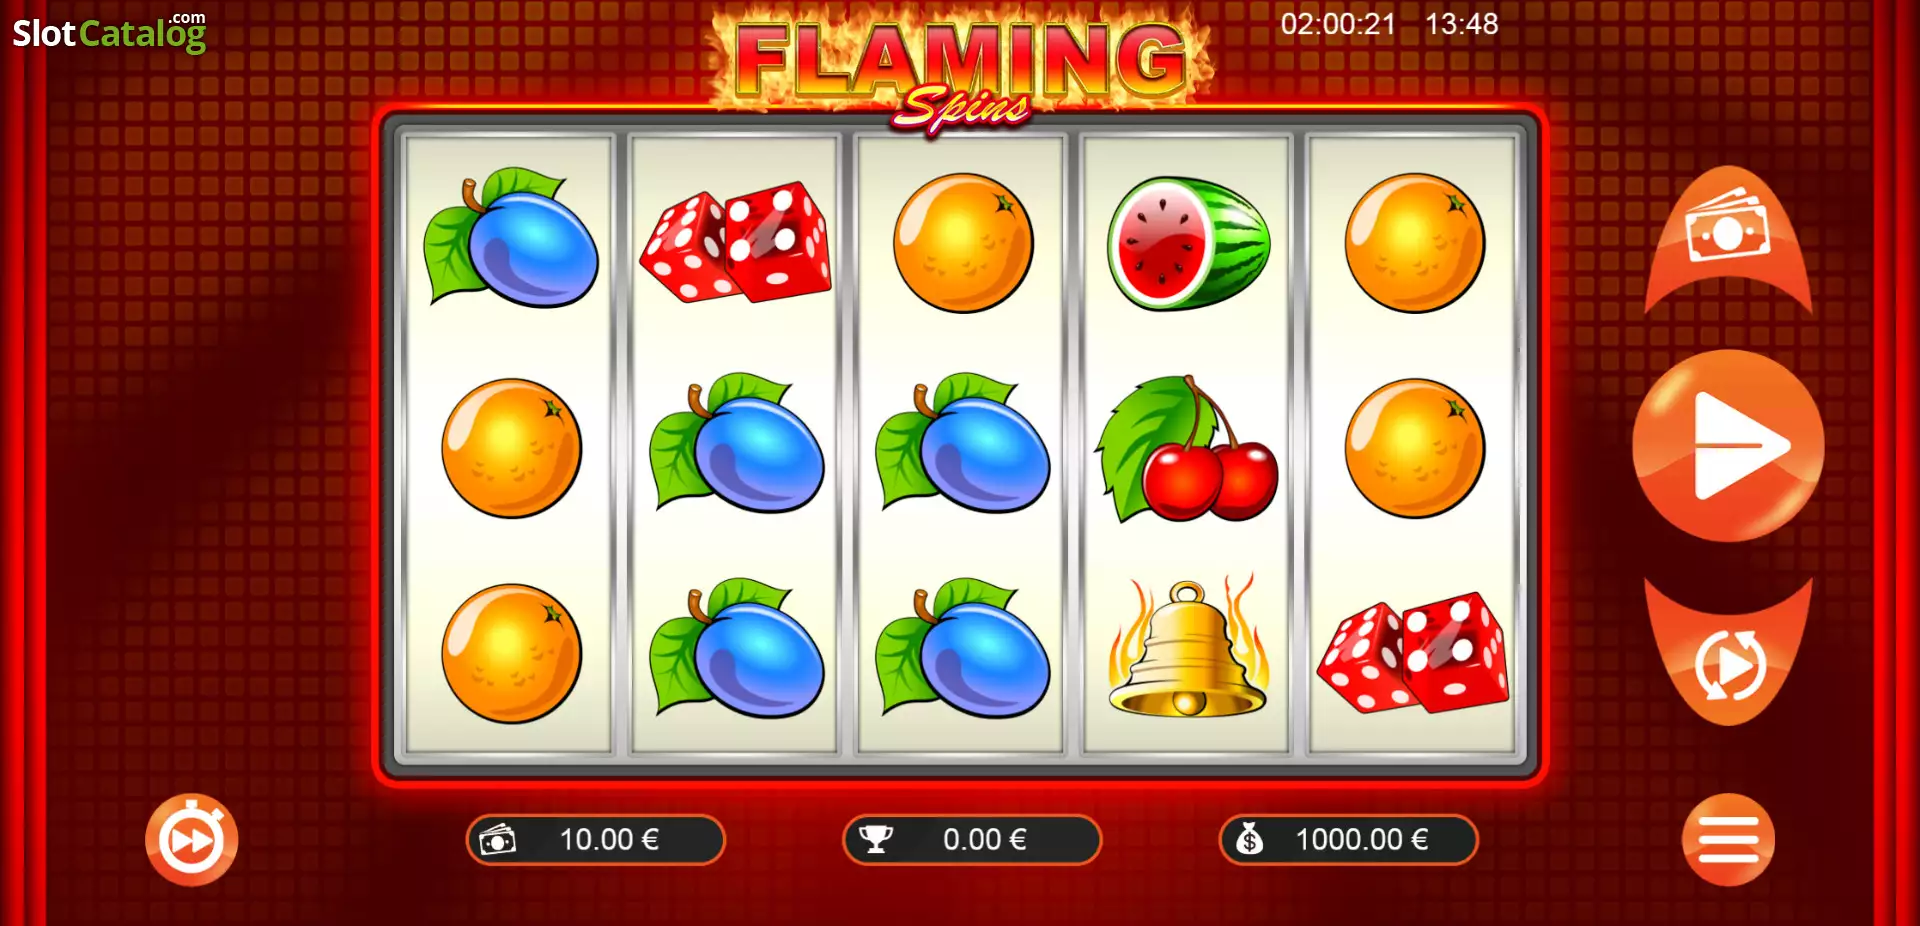Click the 1000.00 € balance display
The width and height of the screenshot is (1920, 926).
pos(1348,840)
